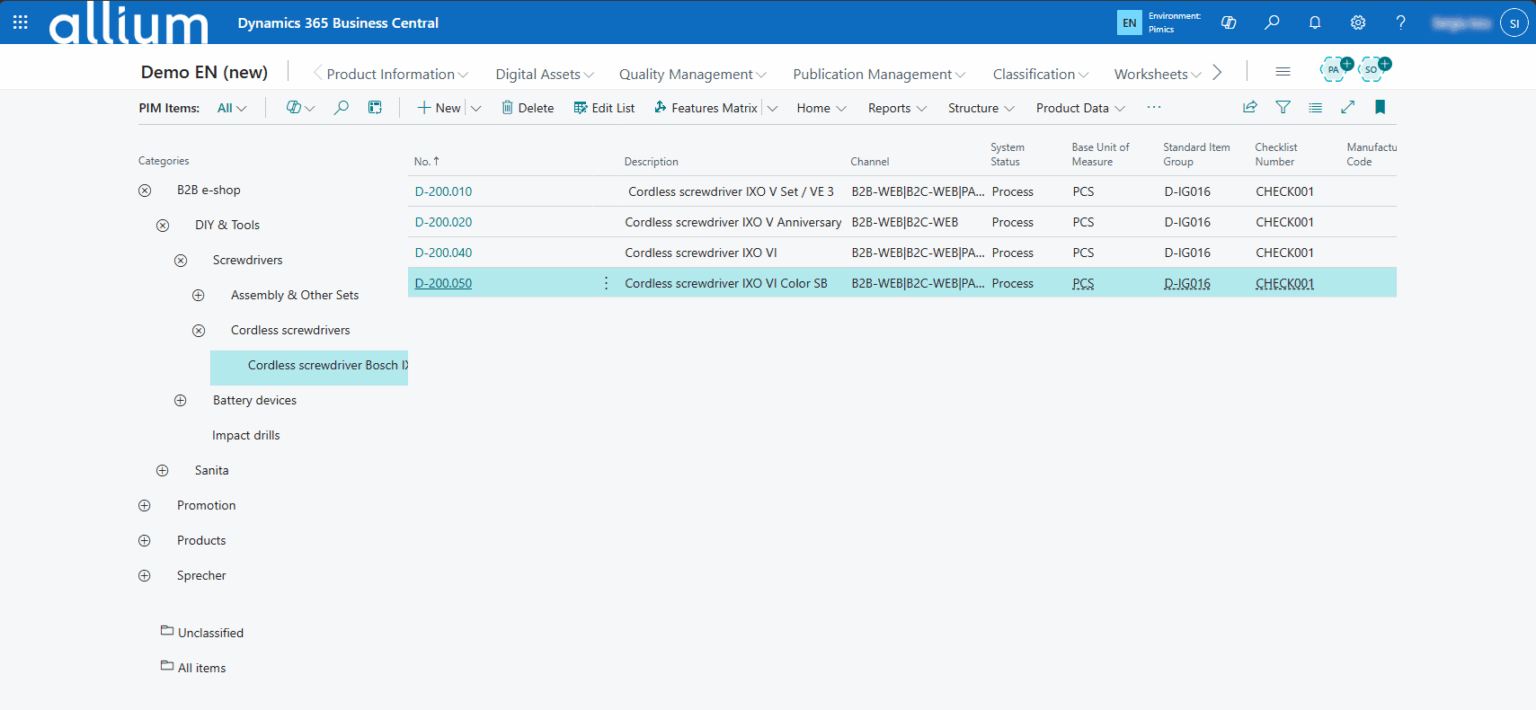
Task: Open item D-200.020 link
Action: tap(443, 222)
